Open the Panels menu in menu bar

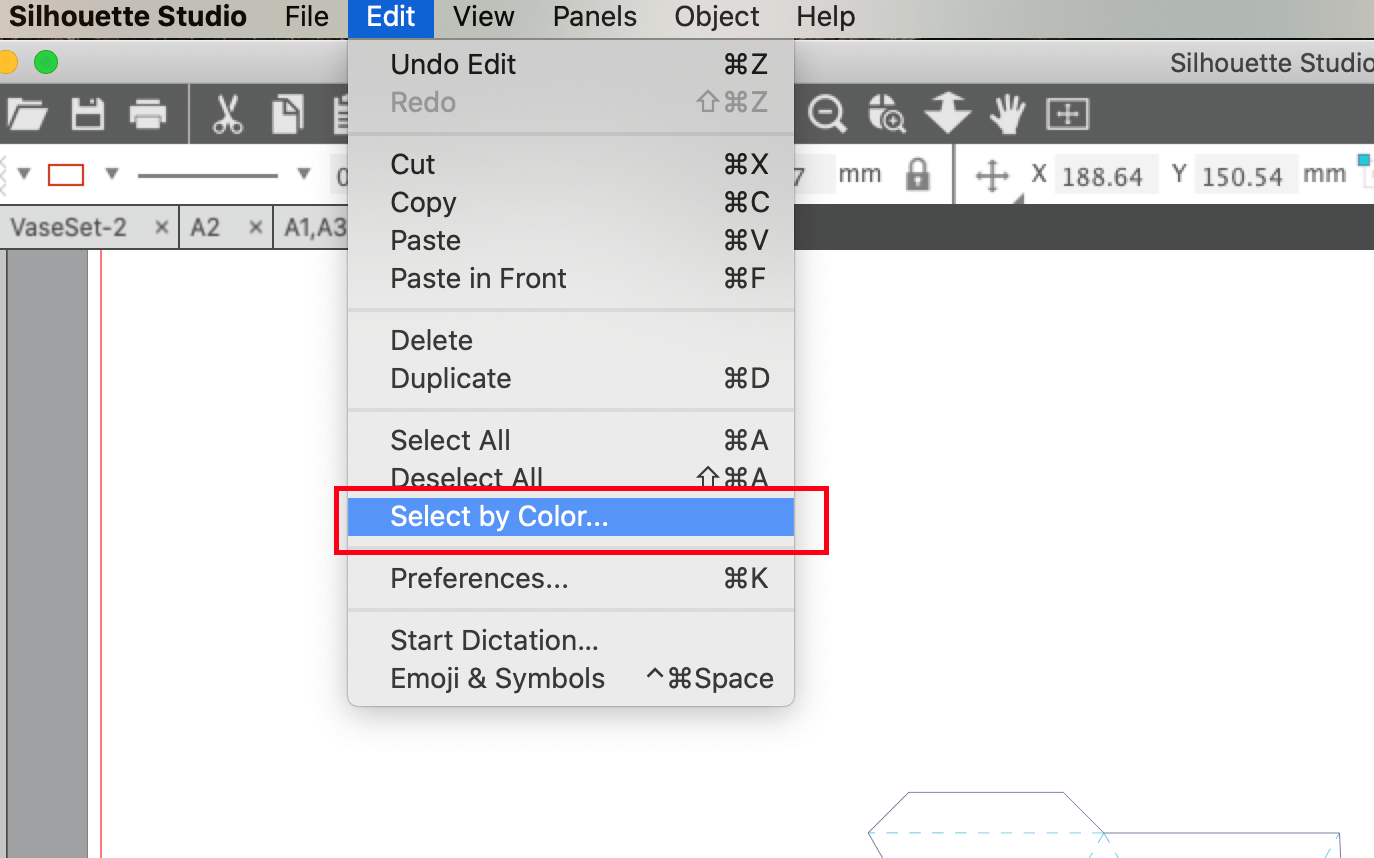594,17
